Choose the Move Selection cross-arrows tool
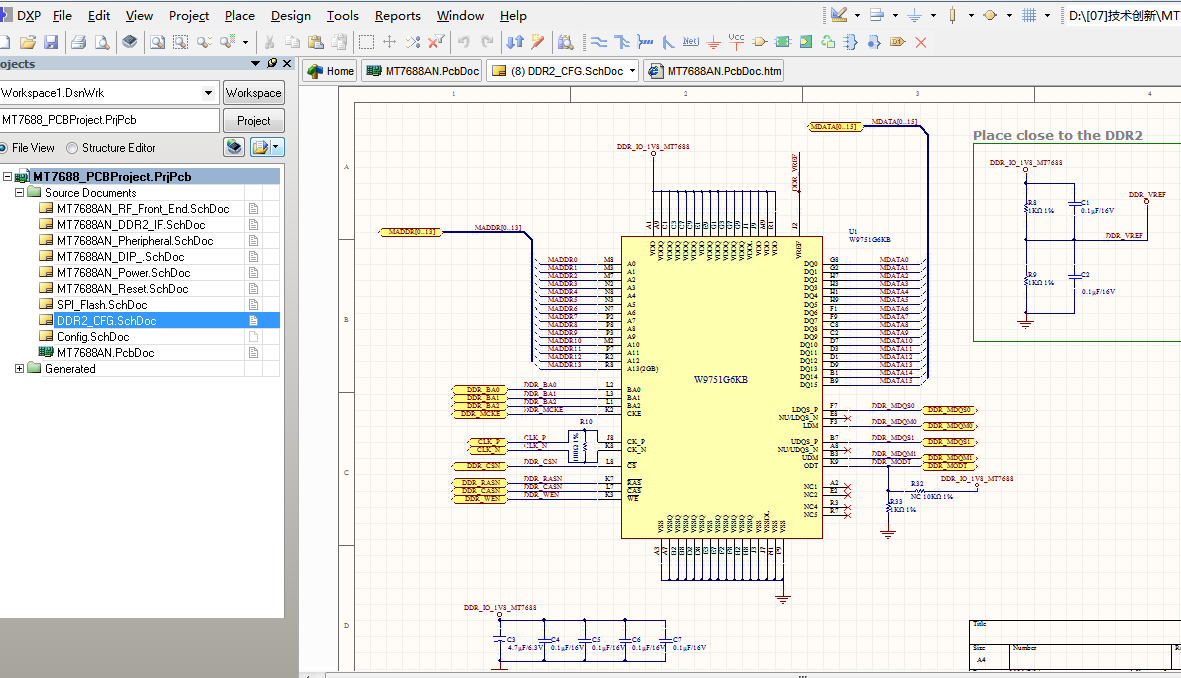Image resolution: width=1181 pixels, height=678 pixels. [389, 42]
